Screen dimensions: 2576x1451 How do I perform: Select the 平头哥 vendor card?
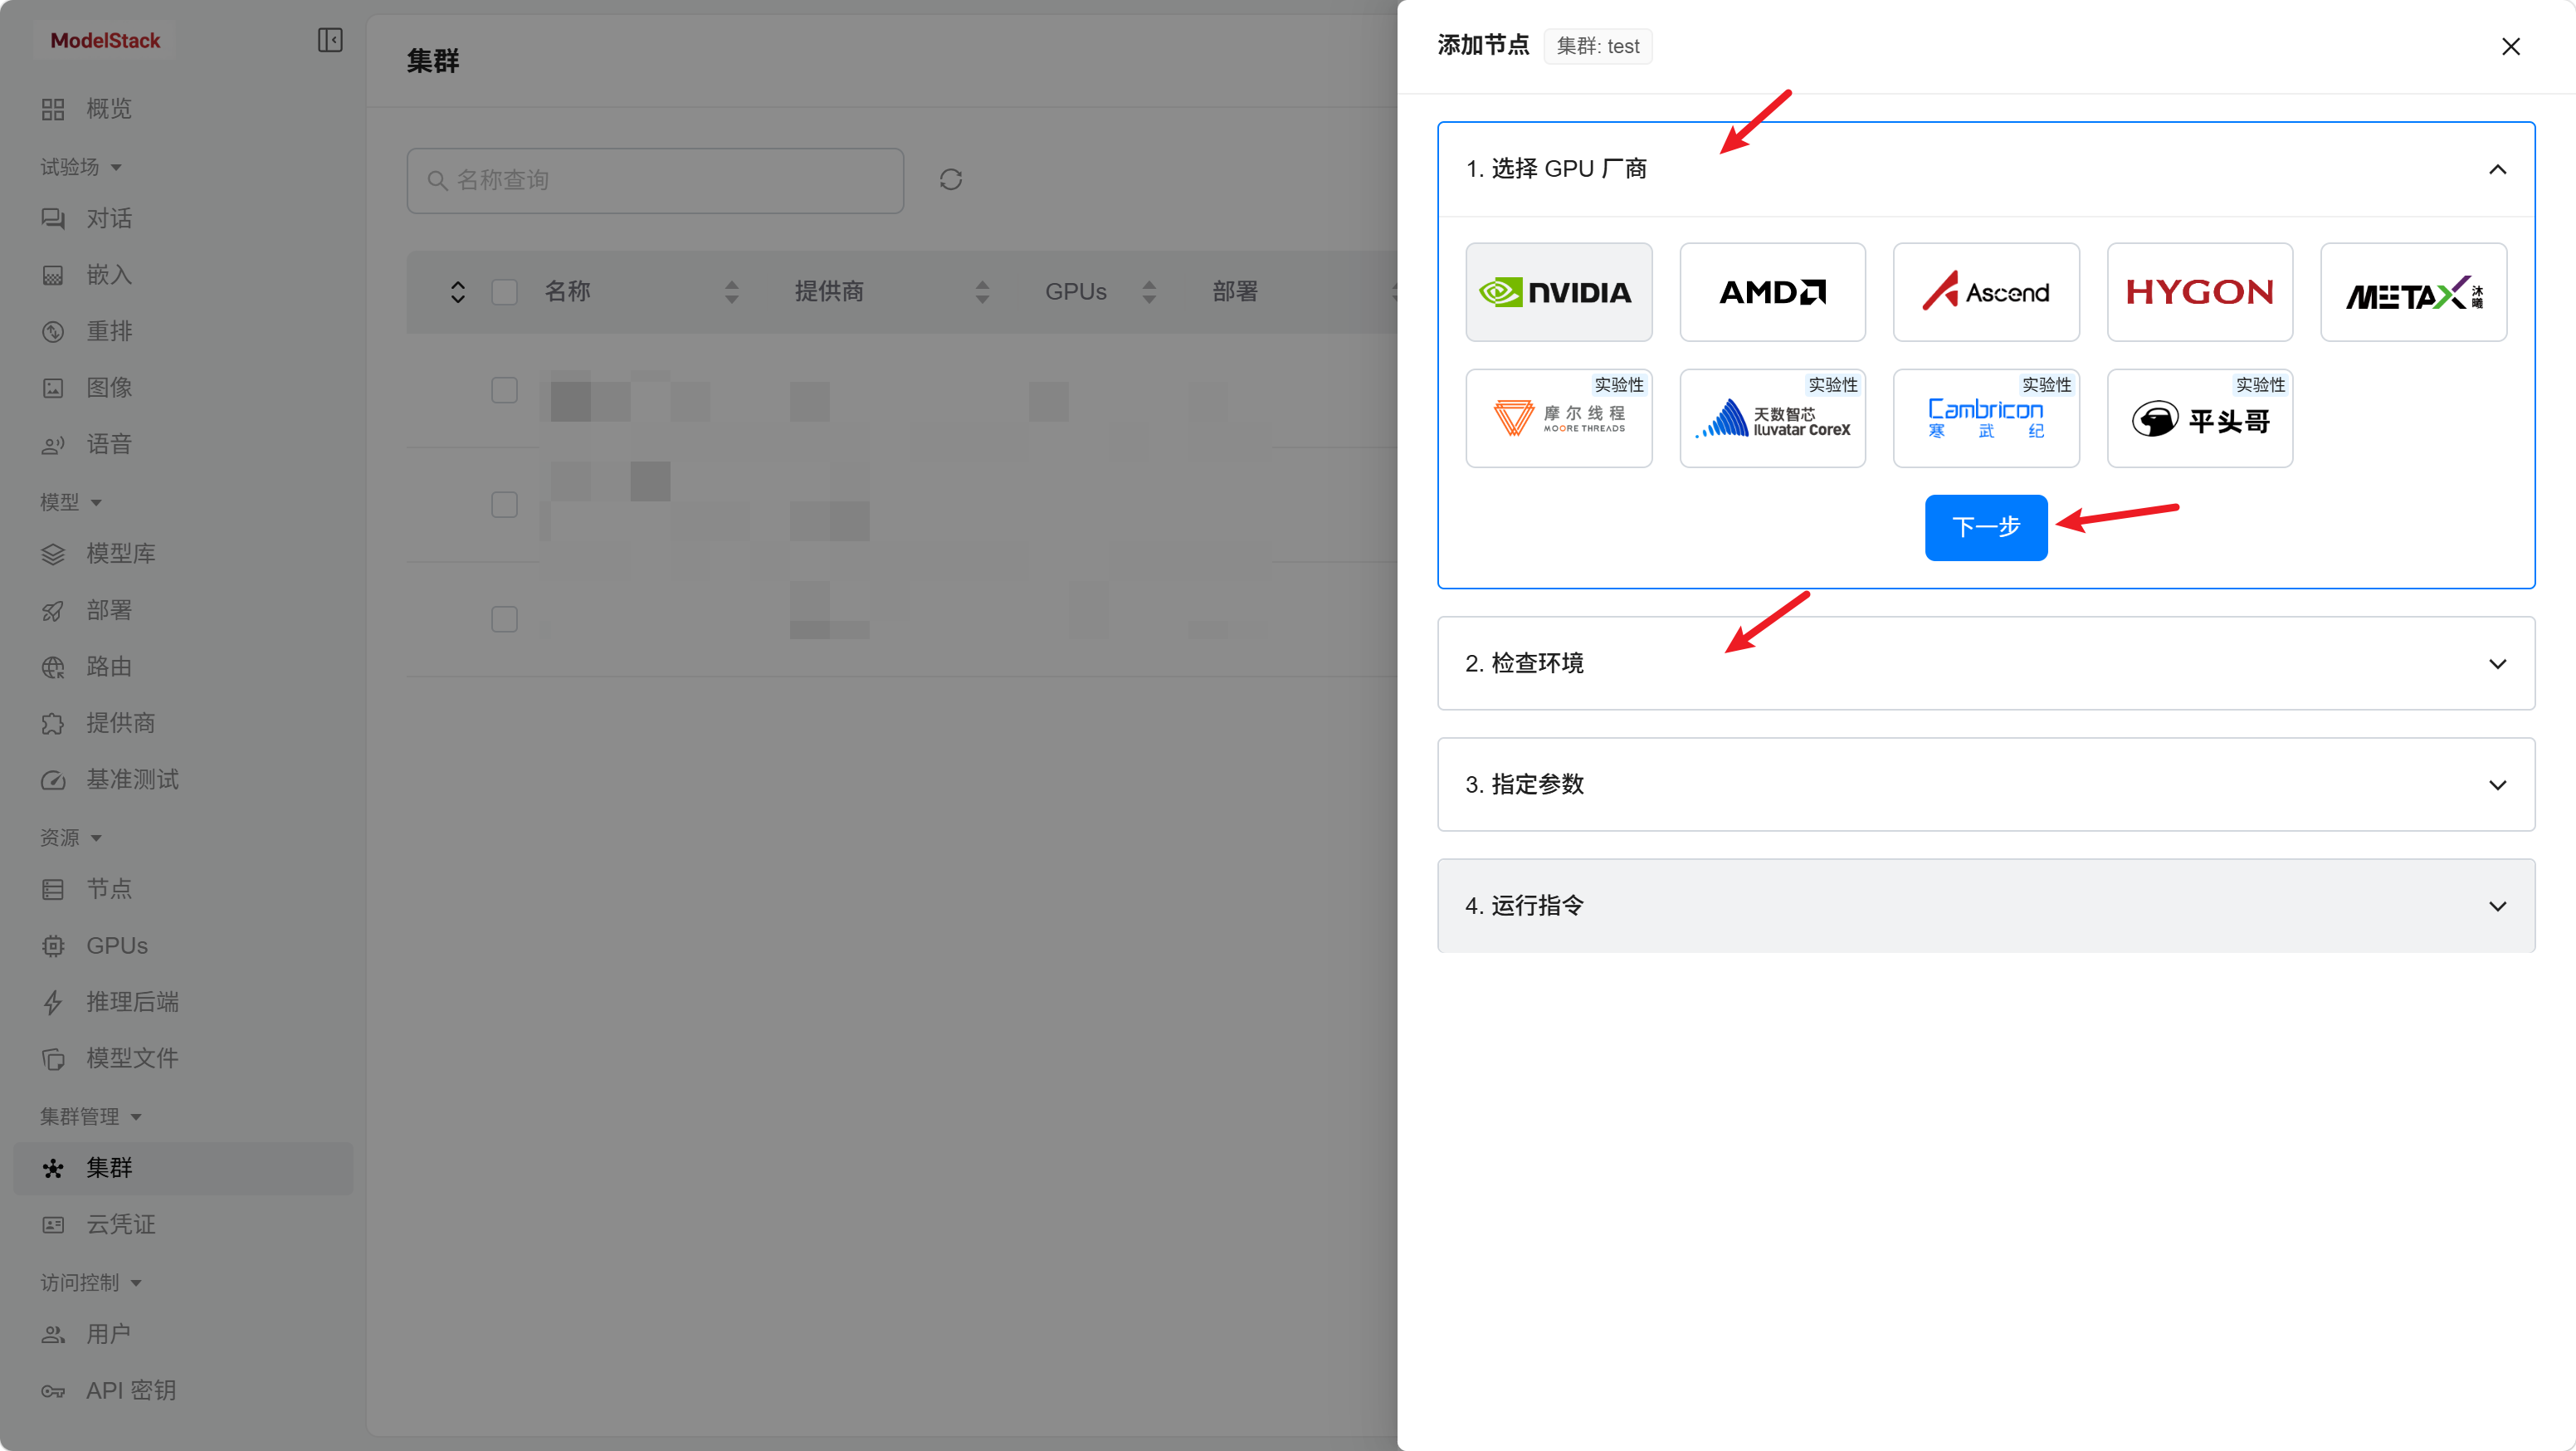[x=2200, y=418]
